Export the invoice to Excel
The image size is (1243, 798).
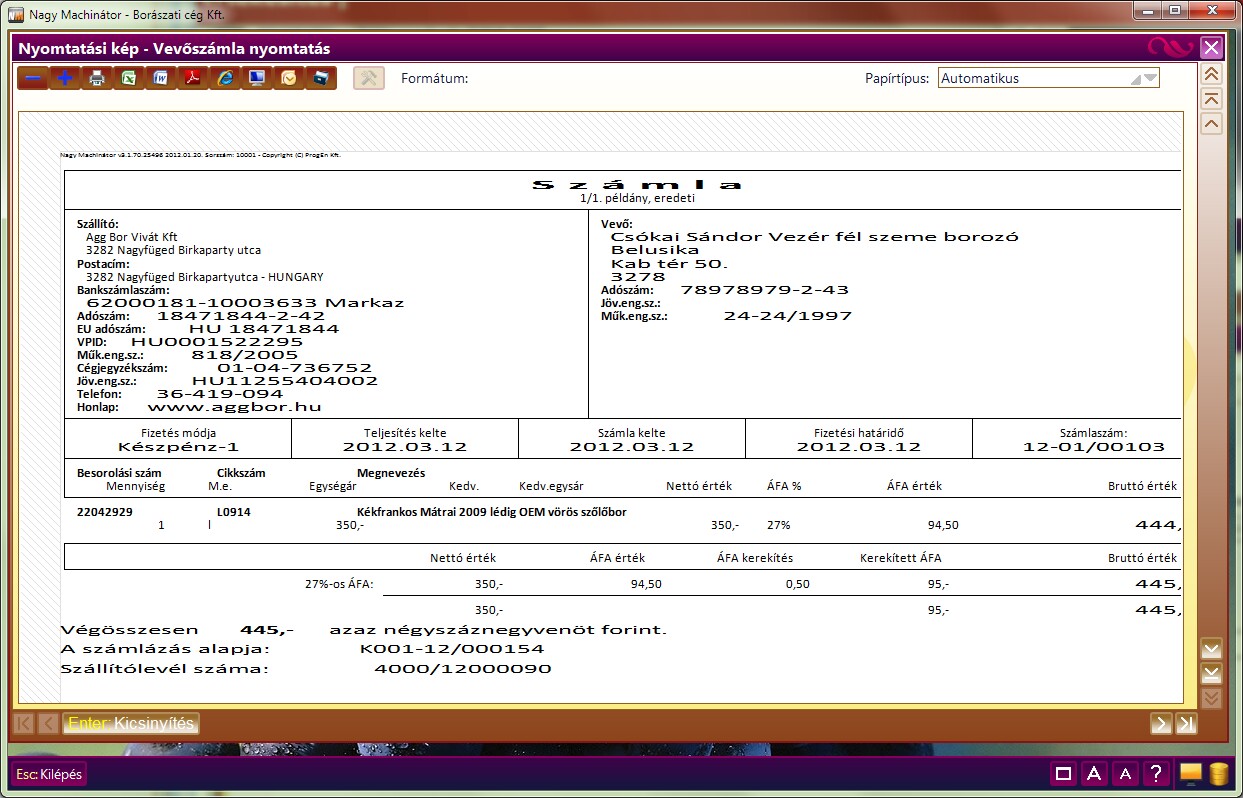[x=129, y=78]
